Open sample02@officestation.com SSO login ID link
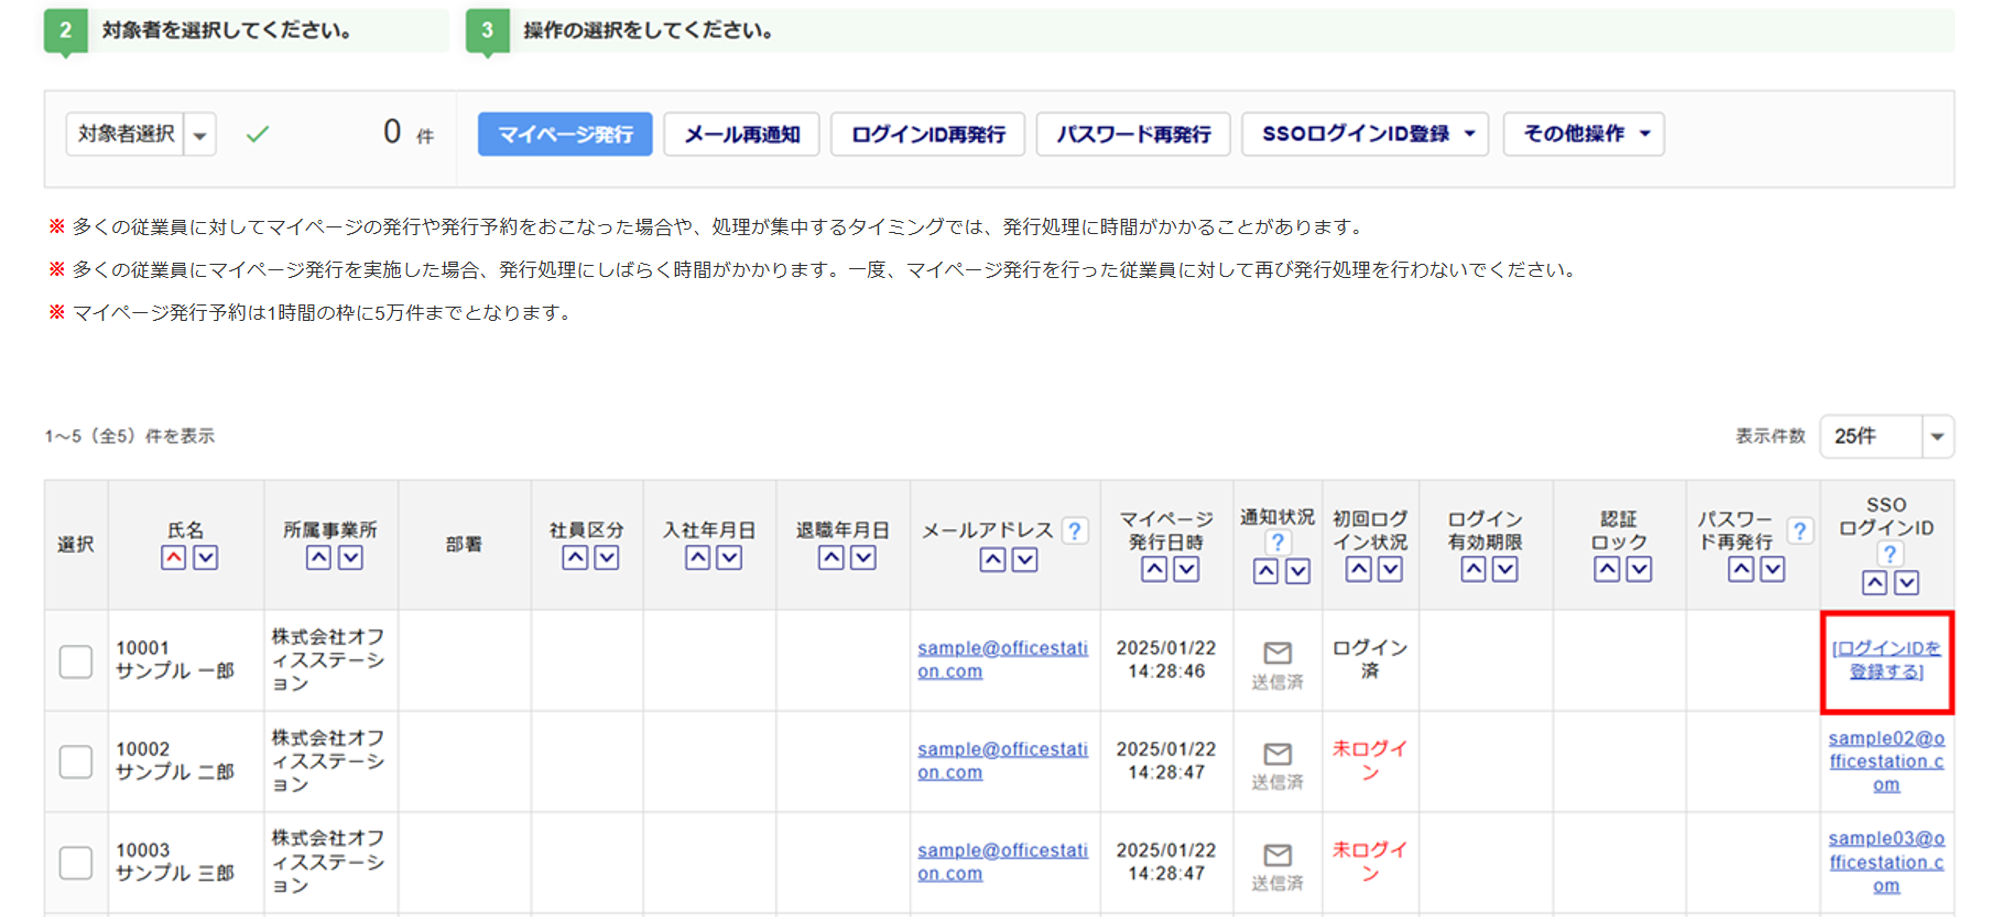The height and width of the screenshot is (917, 2000). click(x=1886, y=761)
